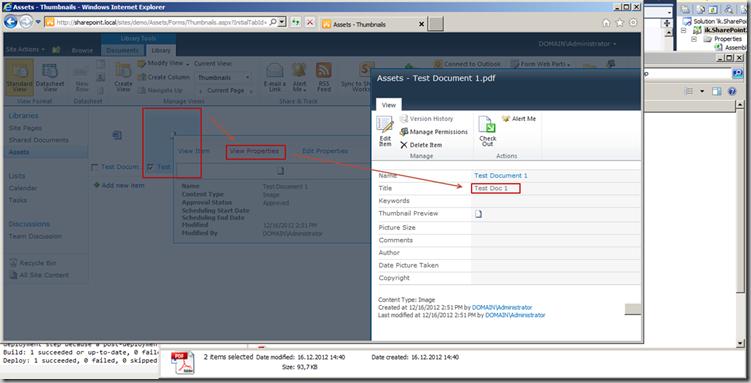Click into the browser address bar

[160, 22]
